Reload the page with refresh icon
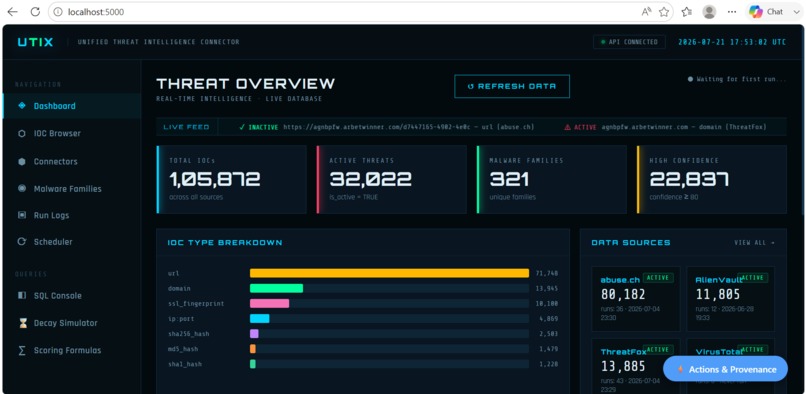Viewport: 806px width, 394px height. (x=35, y=12)
